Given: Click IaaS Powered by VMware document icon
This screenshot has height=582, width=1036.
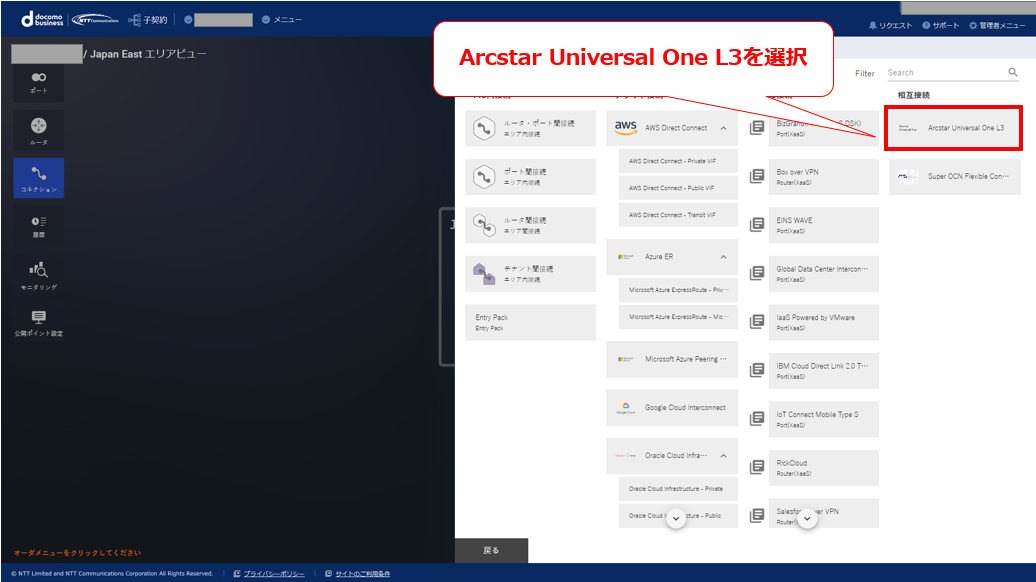Looking at the screenshot, I should (757, 322).
